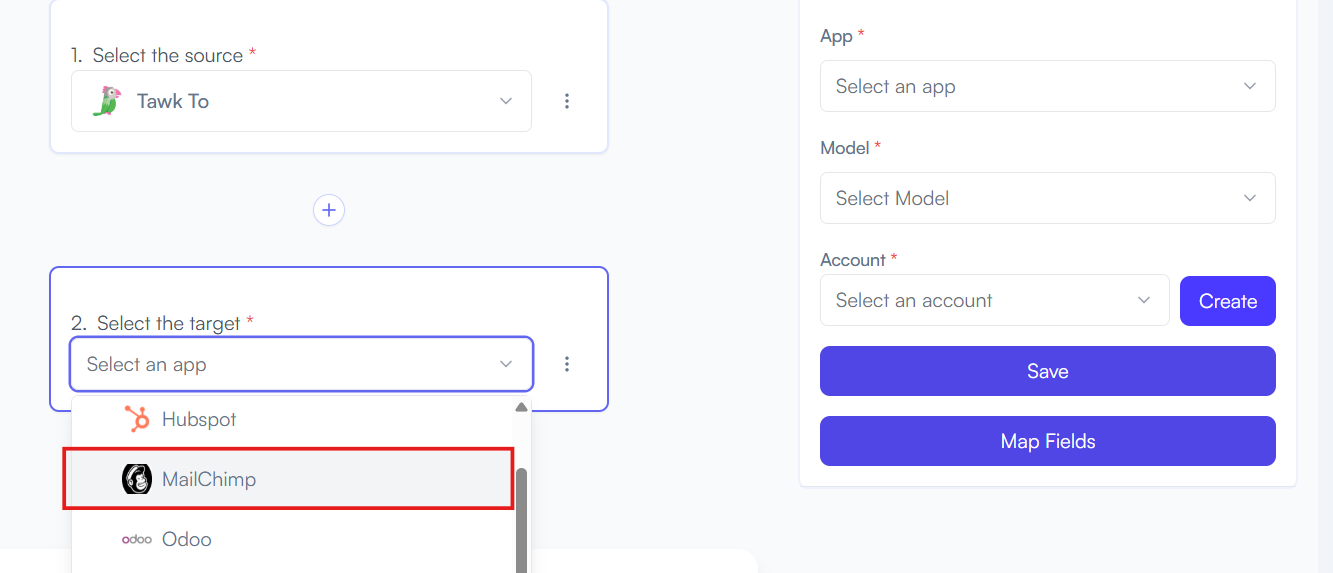This screenshot has width=1333, height=573.
Task: Open the Select Model dropdown
Action: [1047, 198]
